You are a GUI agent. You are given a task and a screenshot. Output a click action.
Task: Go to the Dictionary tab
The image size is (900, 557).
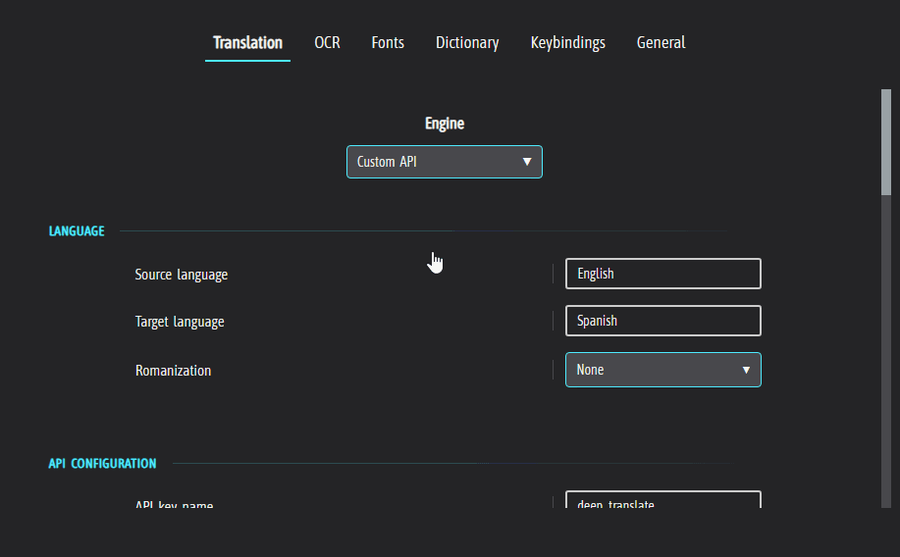click(x=467, y=43)
